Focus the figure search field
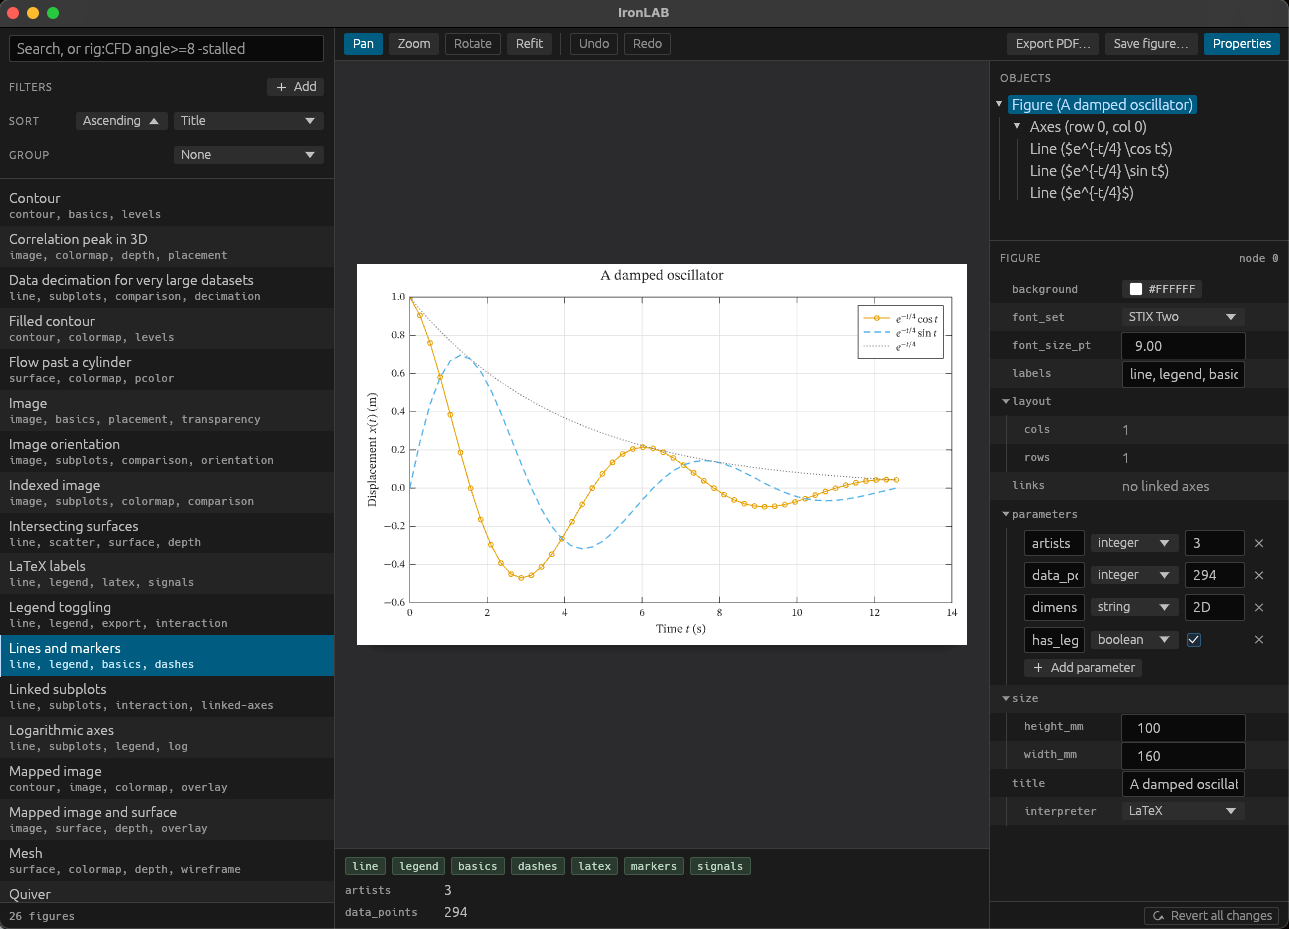This screenshot has height=929, width=1289. [x=166, y=49]
